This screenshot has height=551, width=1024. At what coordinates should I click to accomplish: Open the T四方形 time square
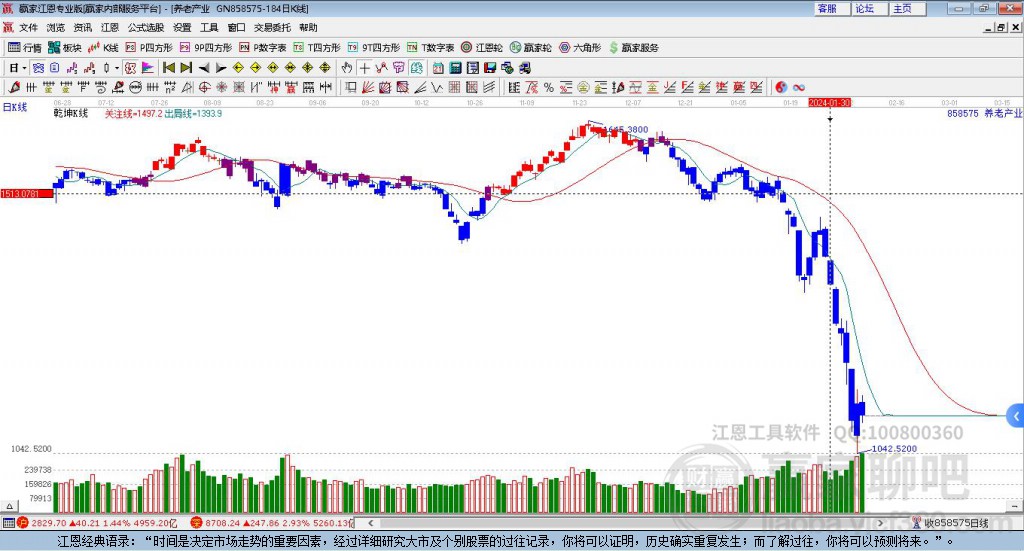coord(317,48)
